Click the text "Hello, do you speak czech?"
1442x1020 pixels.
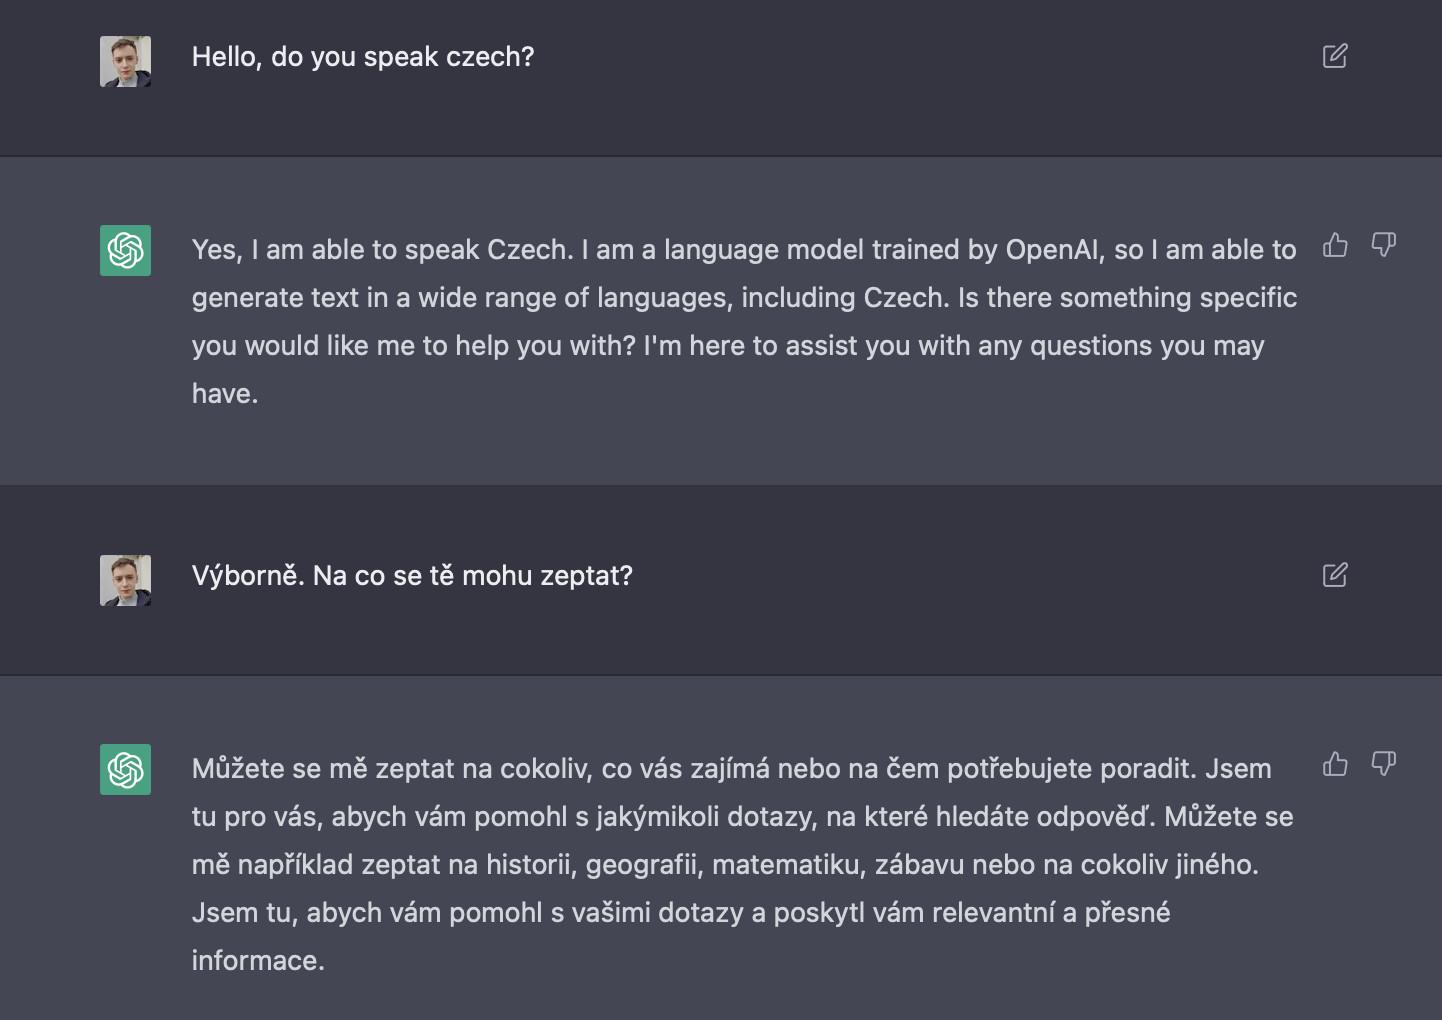pyautogui.click(x=363, y=57)
